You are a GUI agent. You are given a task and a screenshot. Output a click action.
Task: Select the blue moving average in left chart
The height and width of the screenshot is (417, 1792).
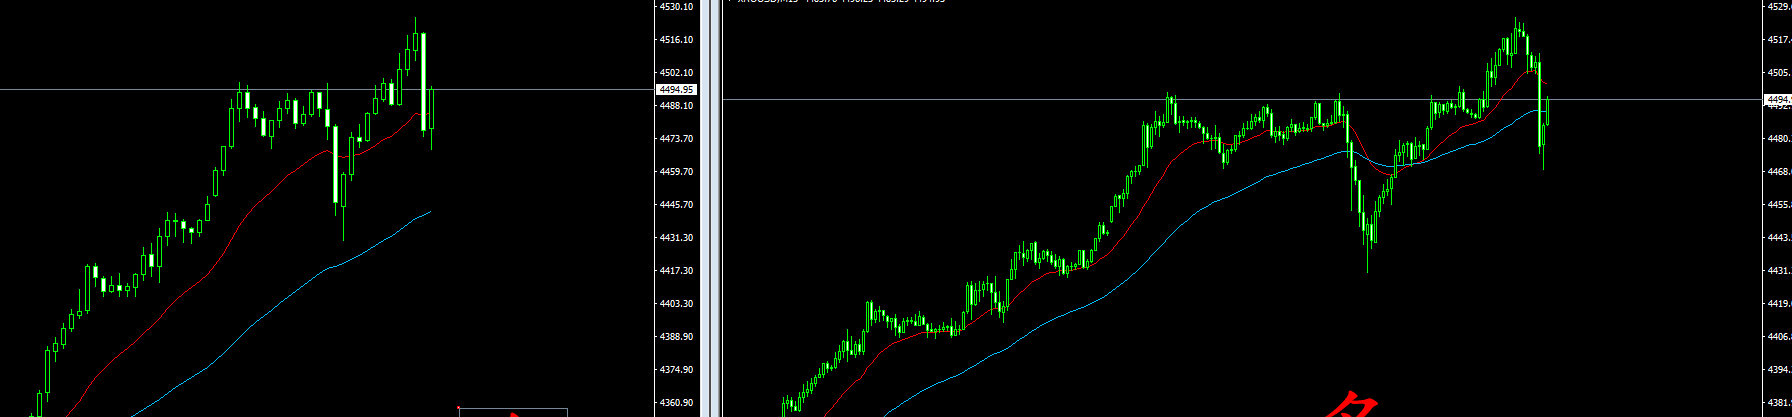point(250,323)
